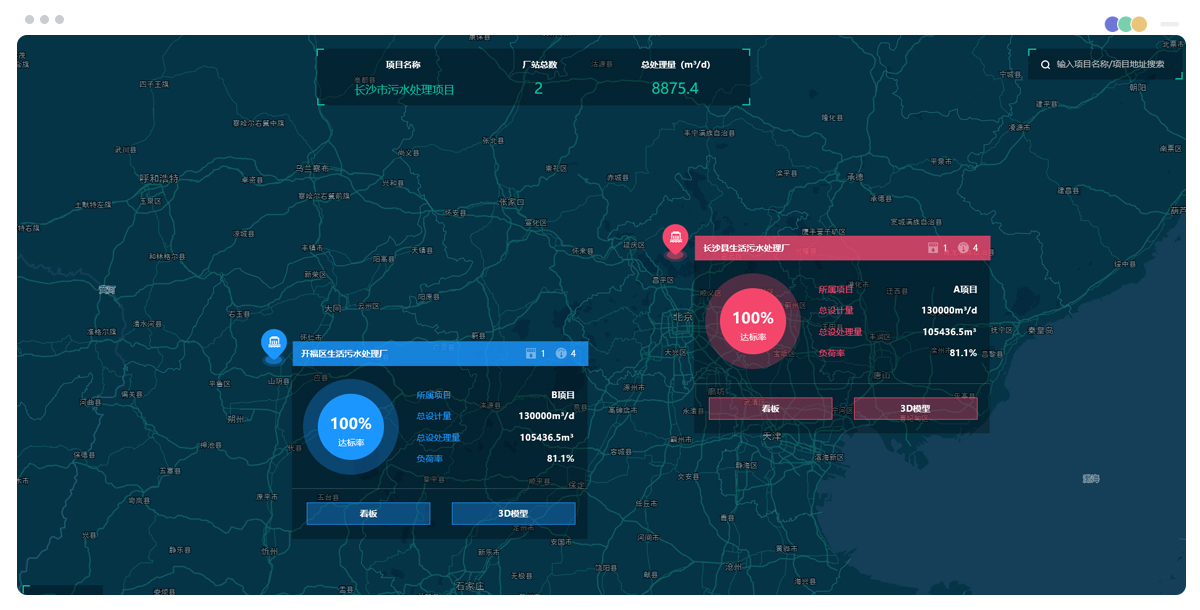Click the 总处理量 value 8875.4

(675, 88)
